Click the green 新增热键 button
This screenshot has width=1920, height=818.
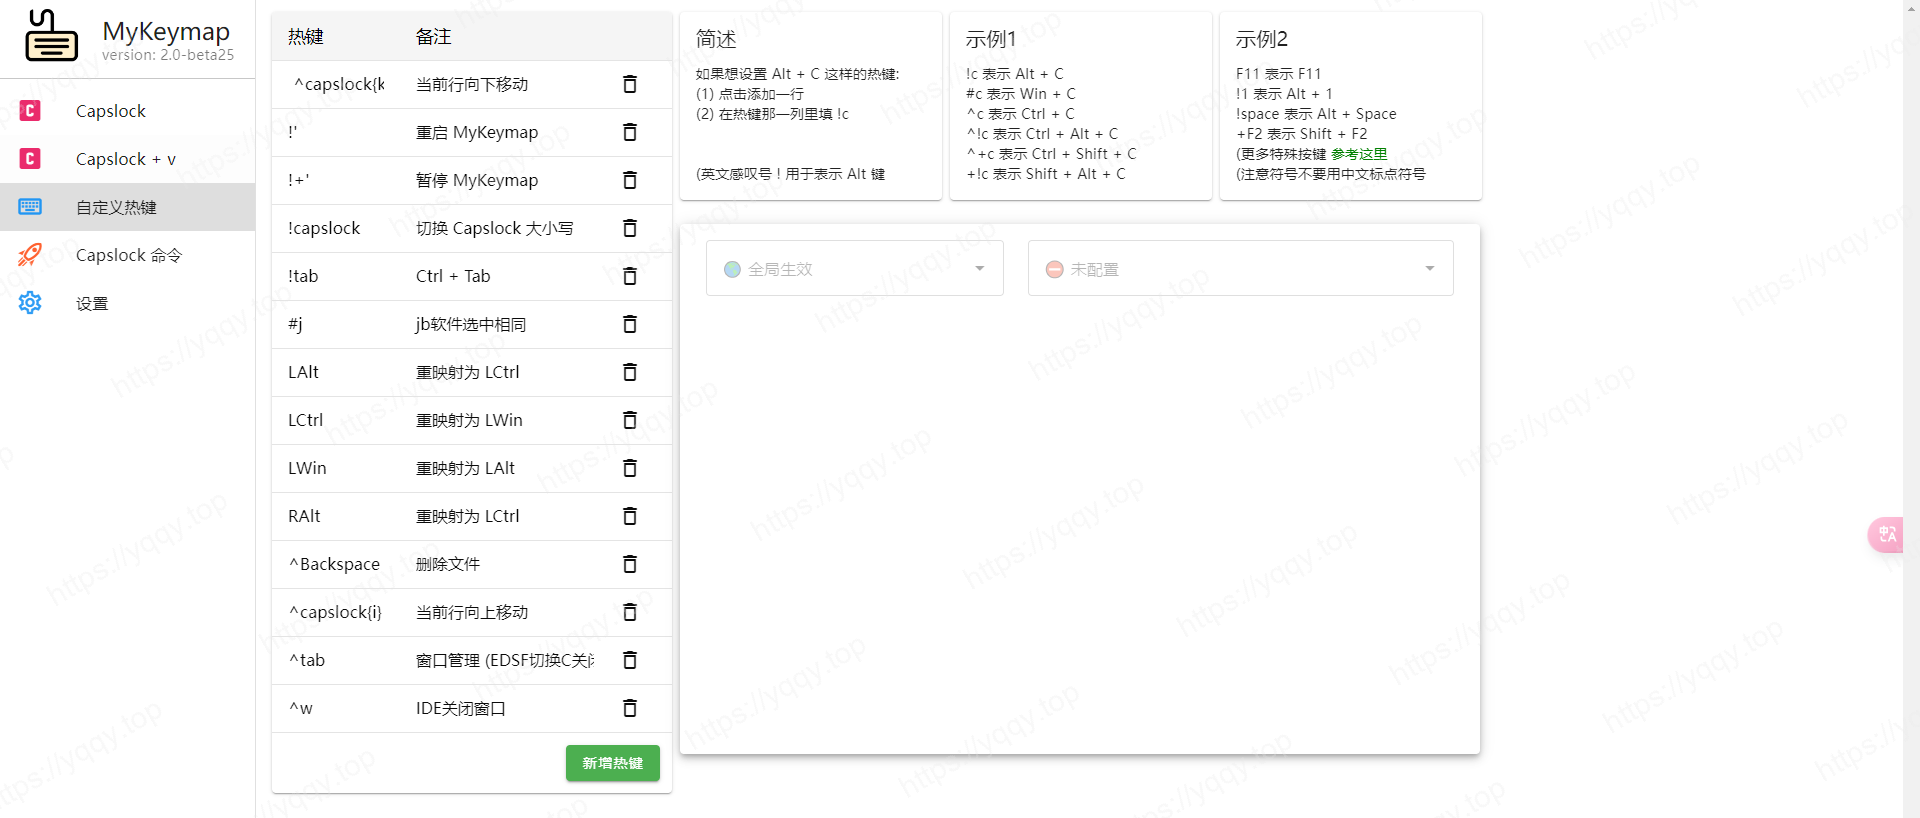[612, 763]
